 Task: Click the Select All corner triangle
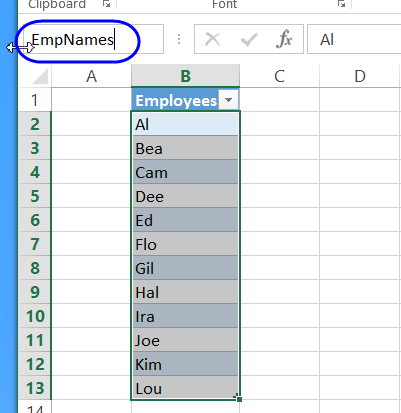click(x=40, y=76)
